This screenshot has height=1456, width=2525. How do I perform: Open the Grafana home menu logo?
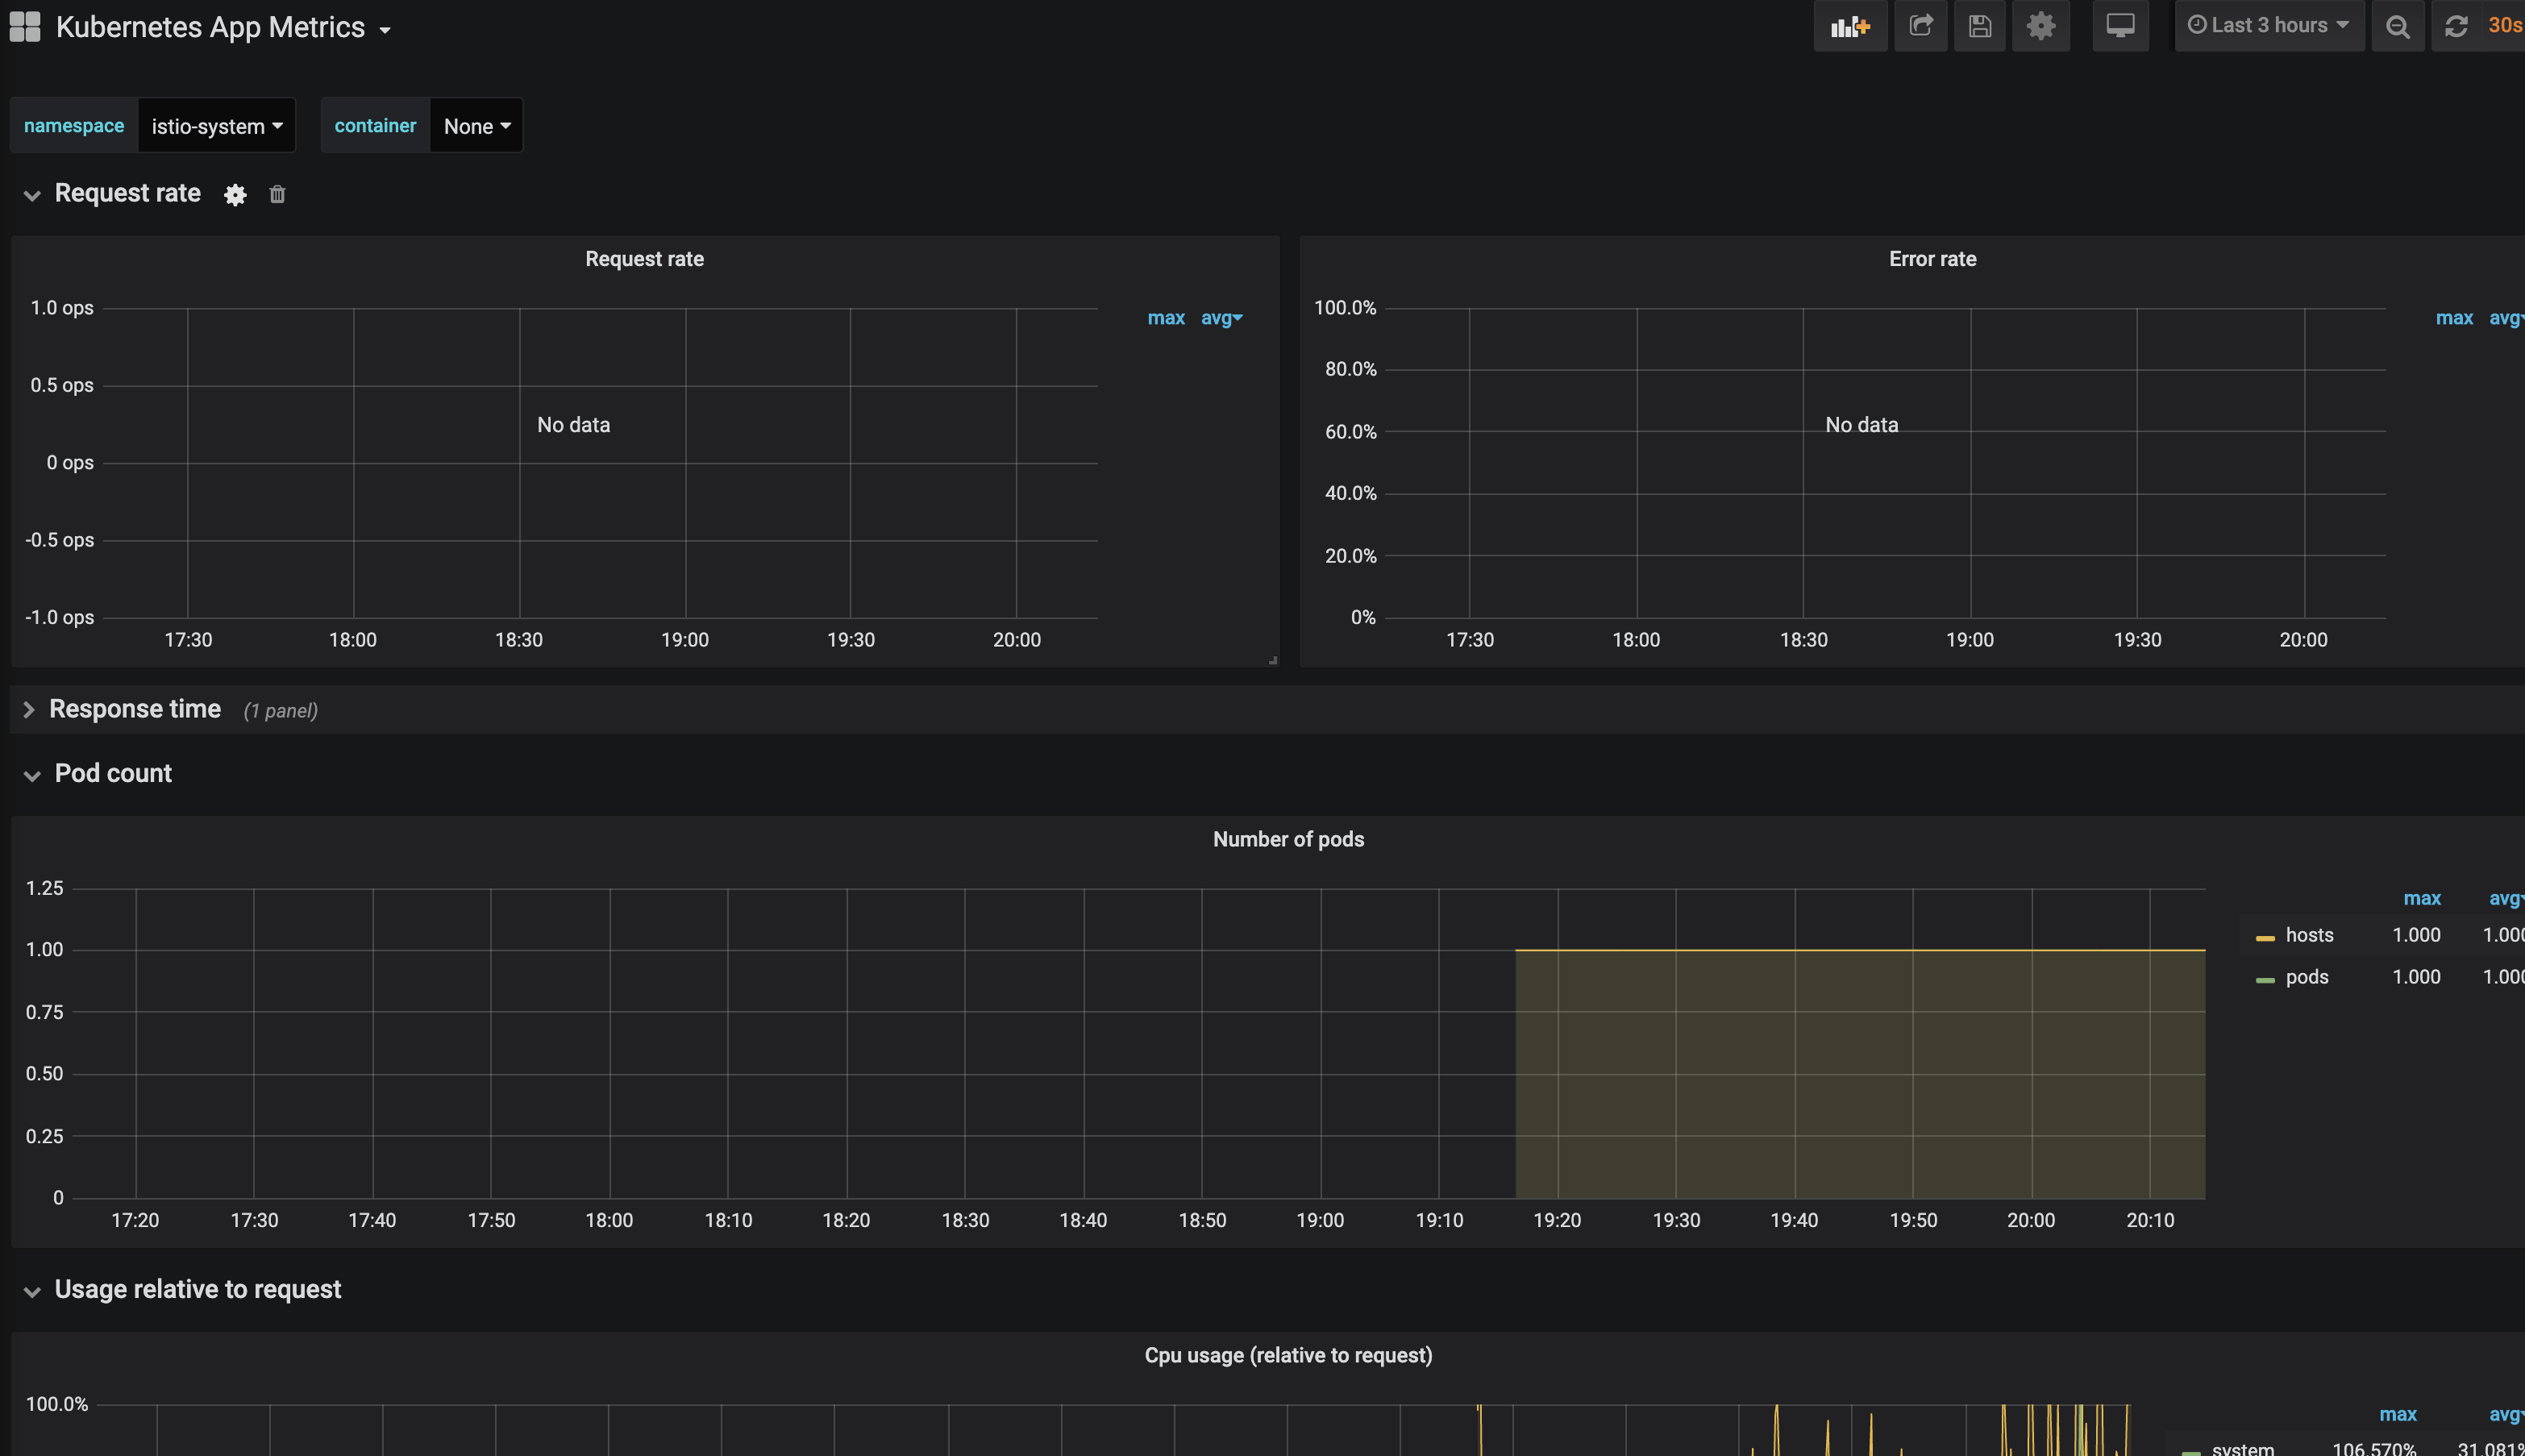coord(24,26)
